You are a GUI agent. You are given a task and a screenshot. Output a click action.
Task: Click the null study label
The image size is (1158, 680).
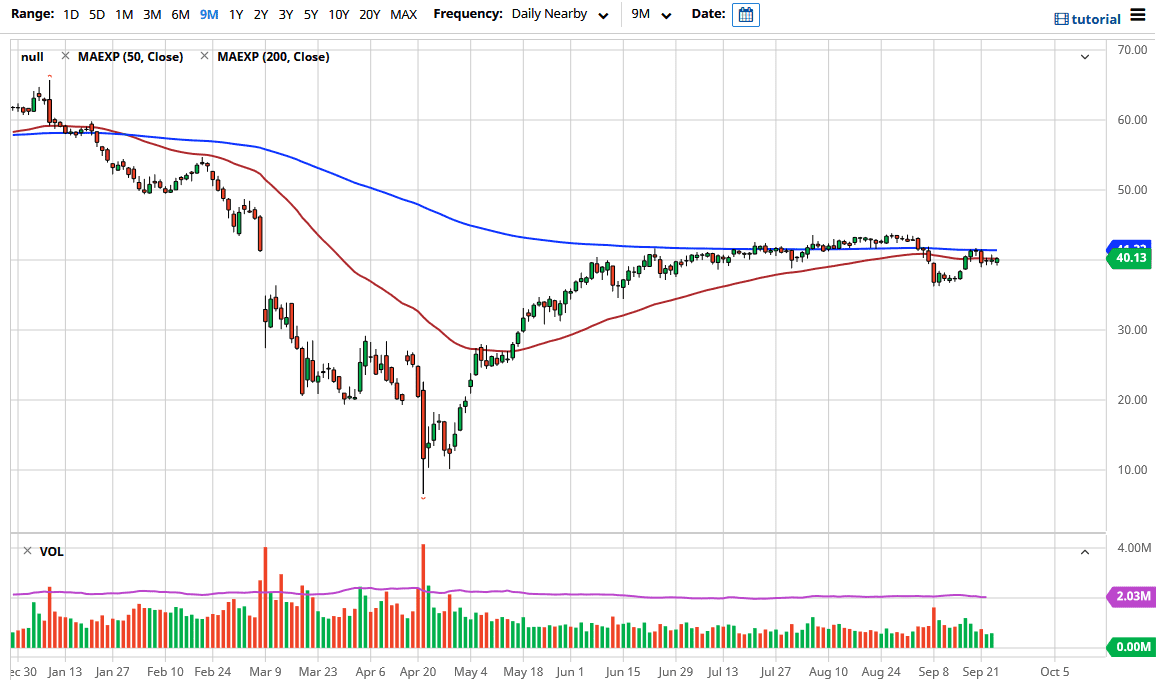33,57
